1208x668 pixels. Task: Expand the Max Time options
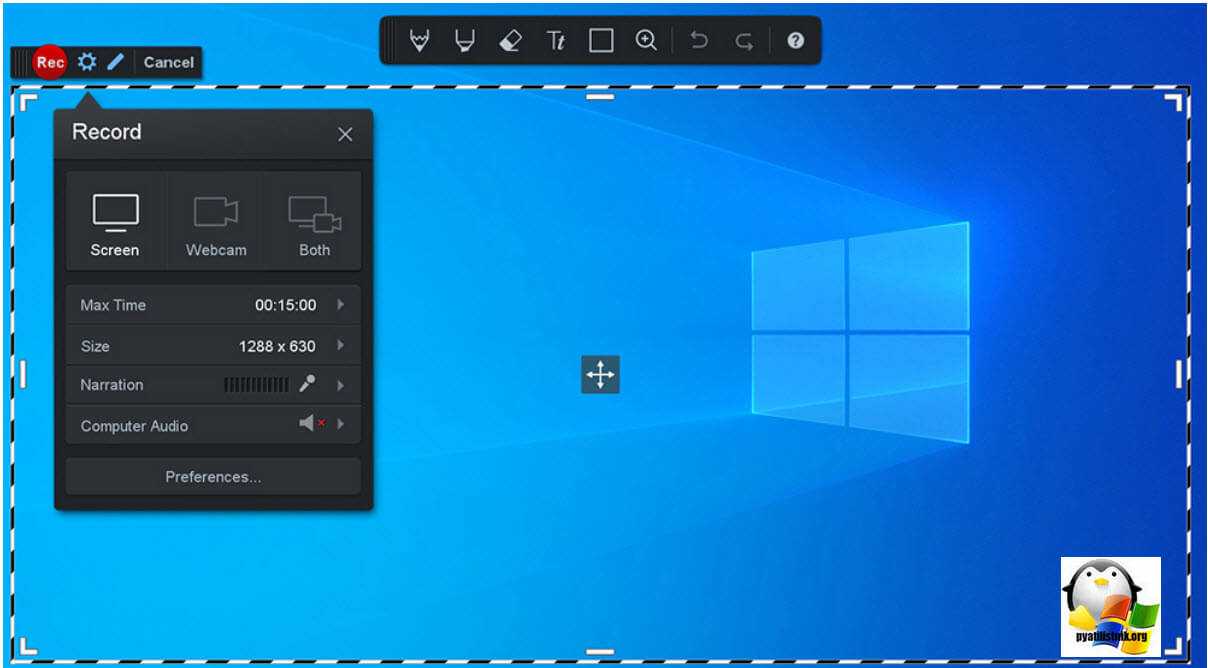pos(341,305)
